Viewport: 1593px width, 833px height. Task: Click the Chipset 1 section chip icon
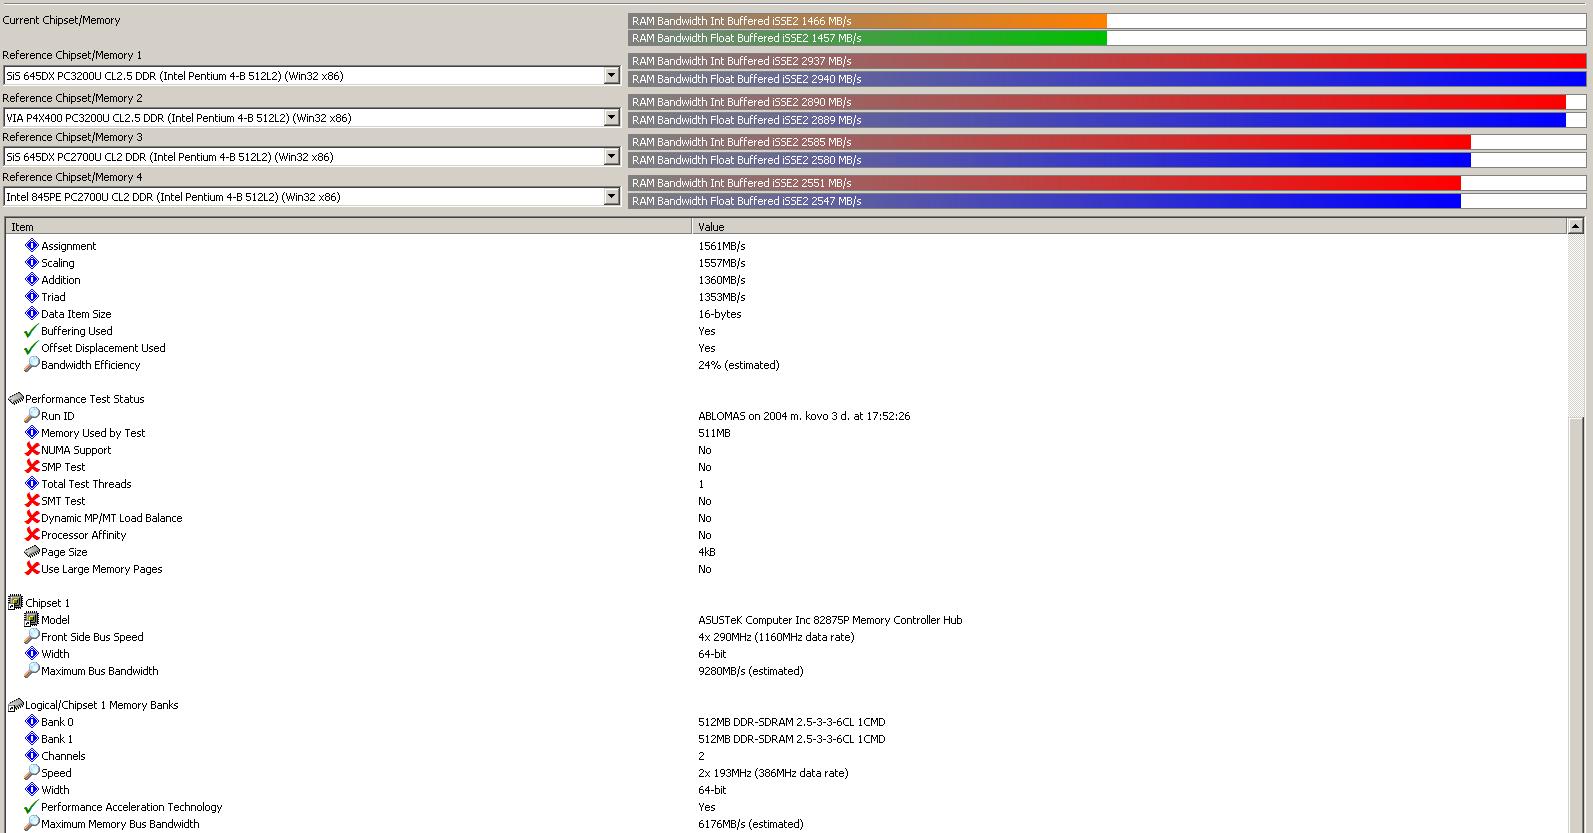coord(15,602)
